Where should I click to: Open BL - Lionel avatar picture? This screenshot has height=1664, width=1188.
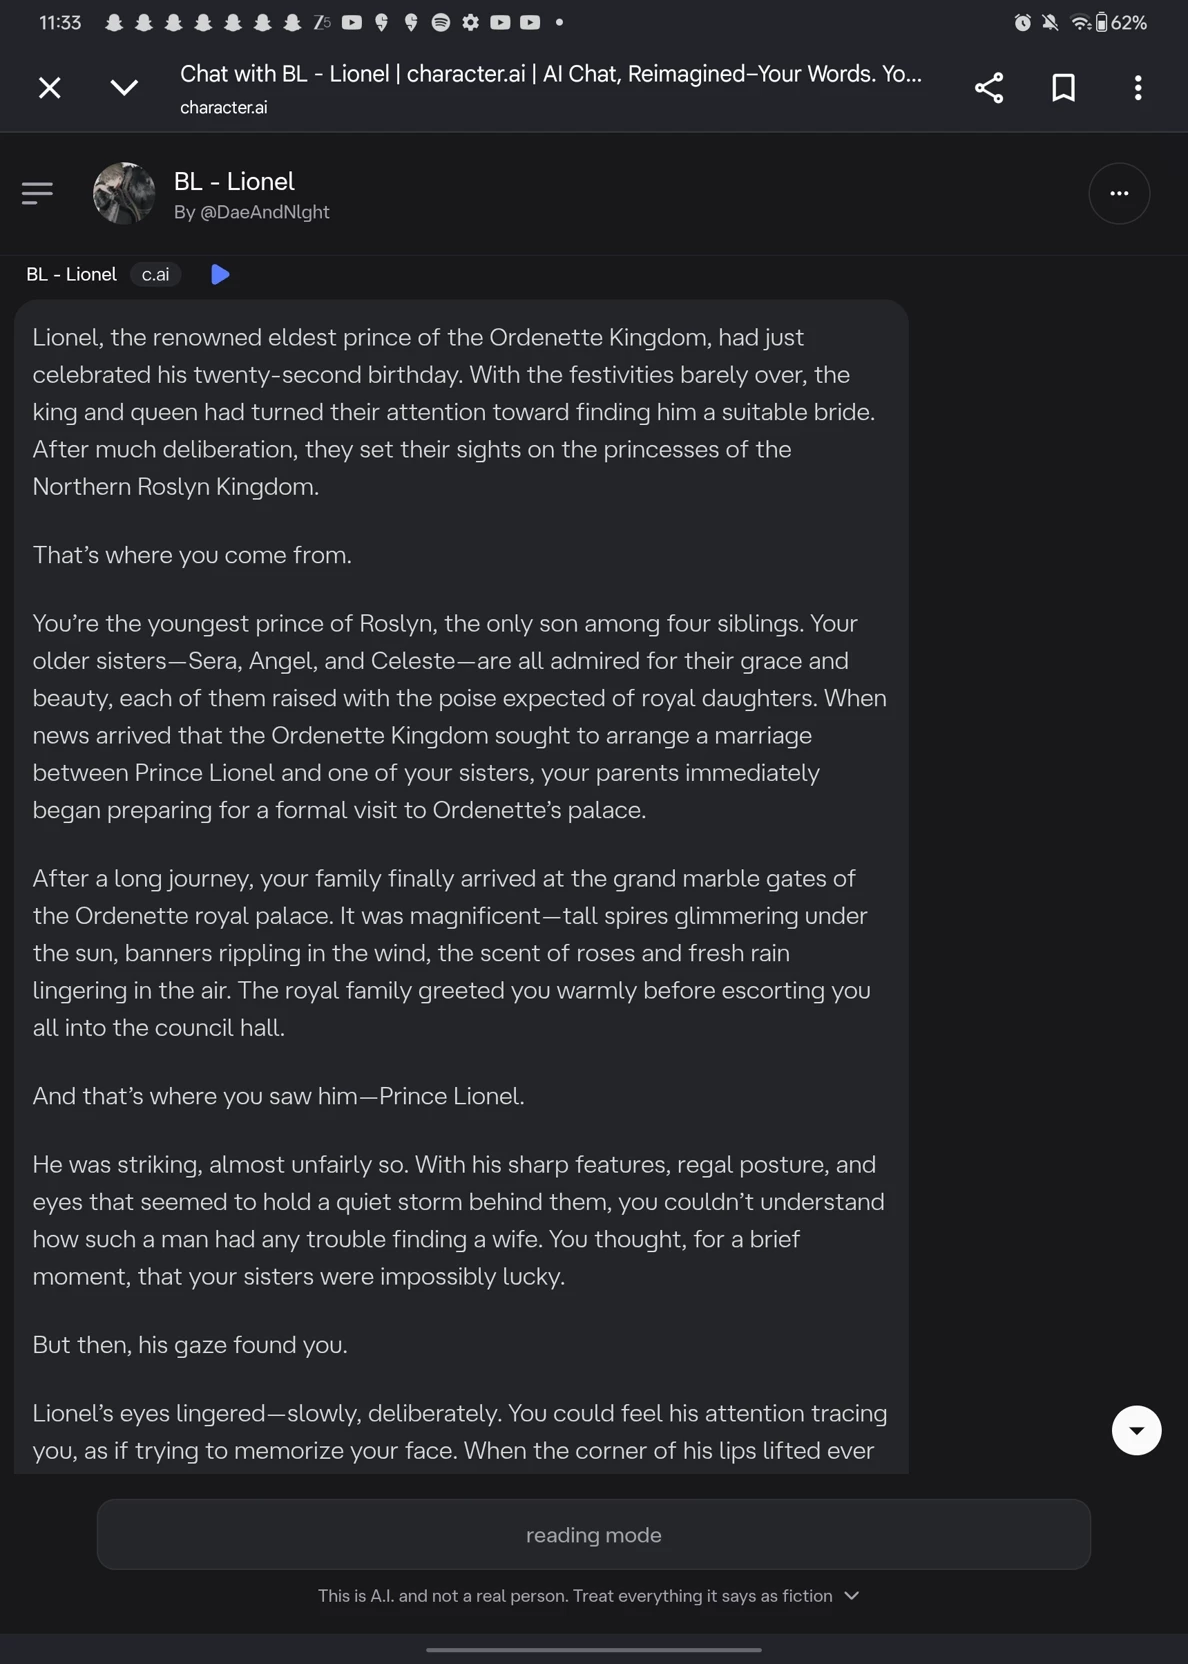click(124, 193)
